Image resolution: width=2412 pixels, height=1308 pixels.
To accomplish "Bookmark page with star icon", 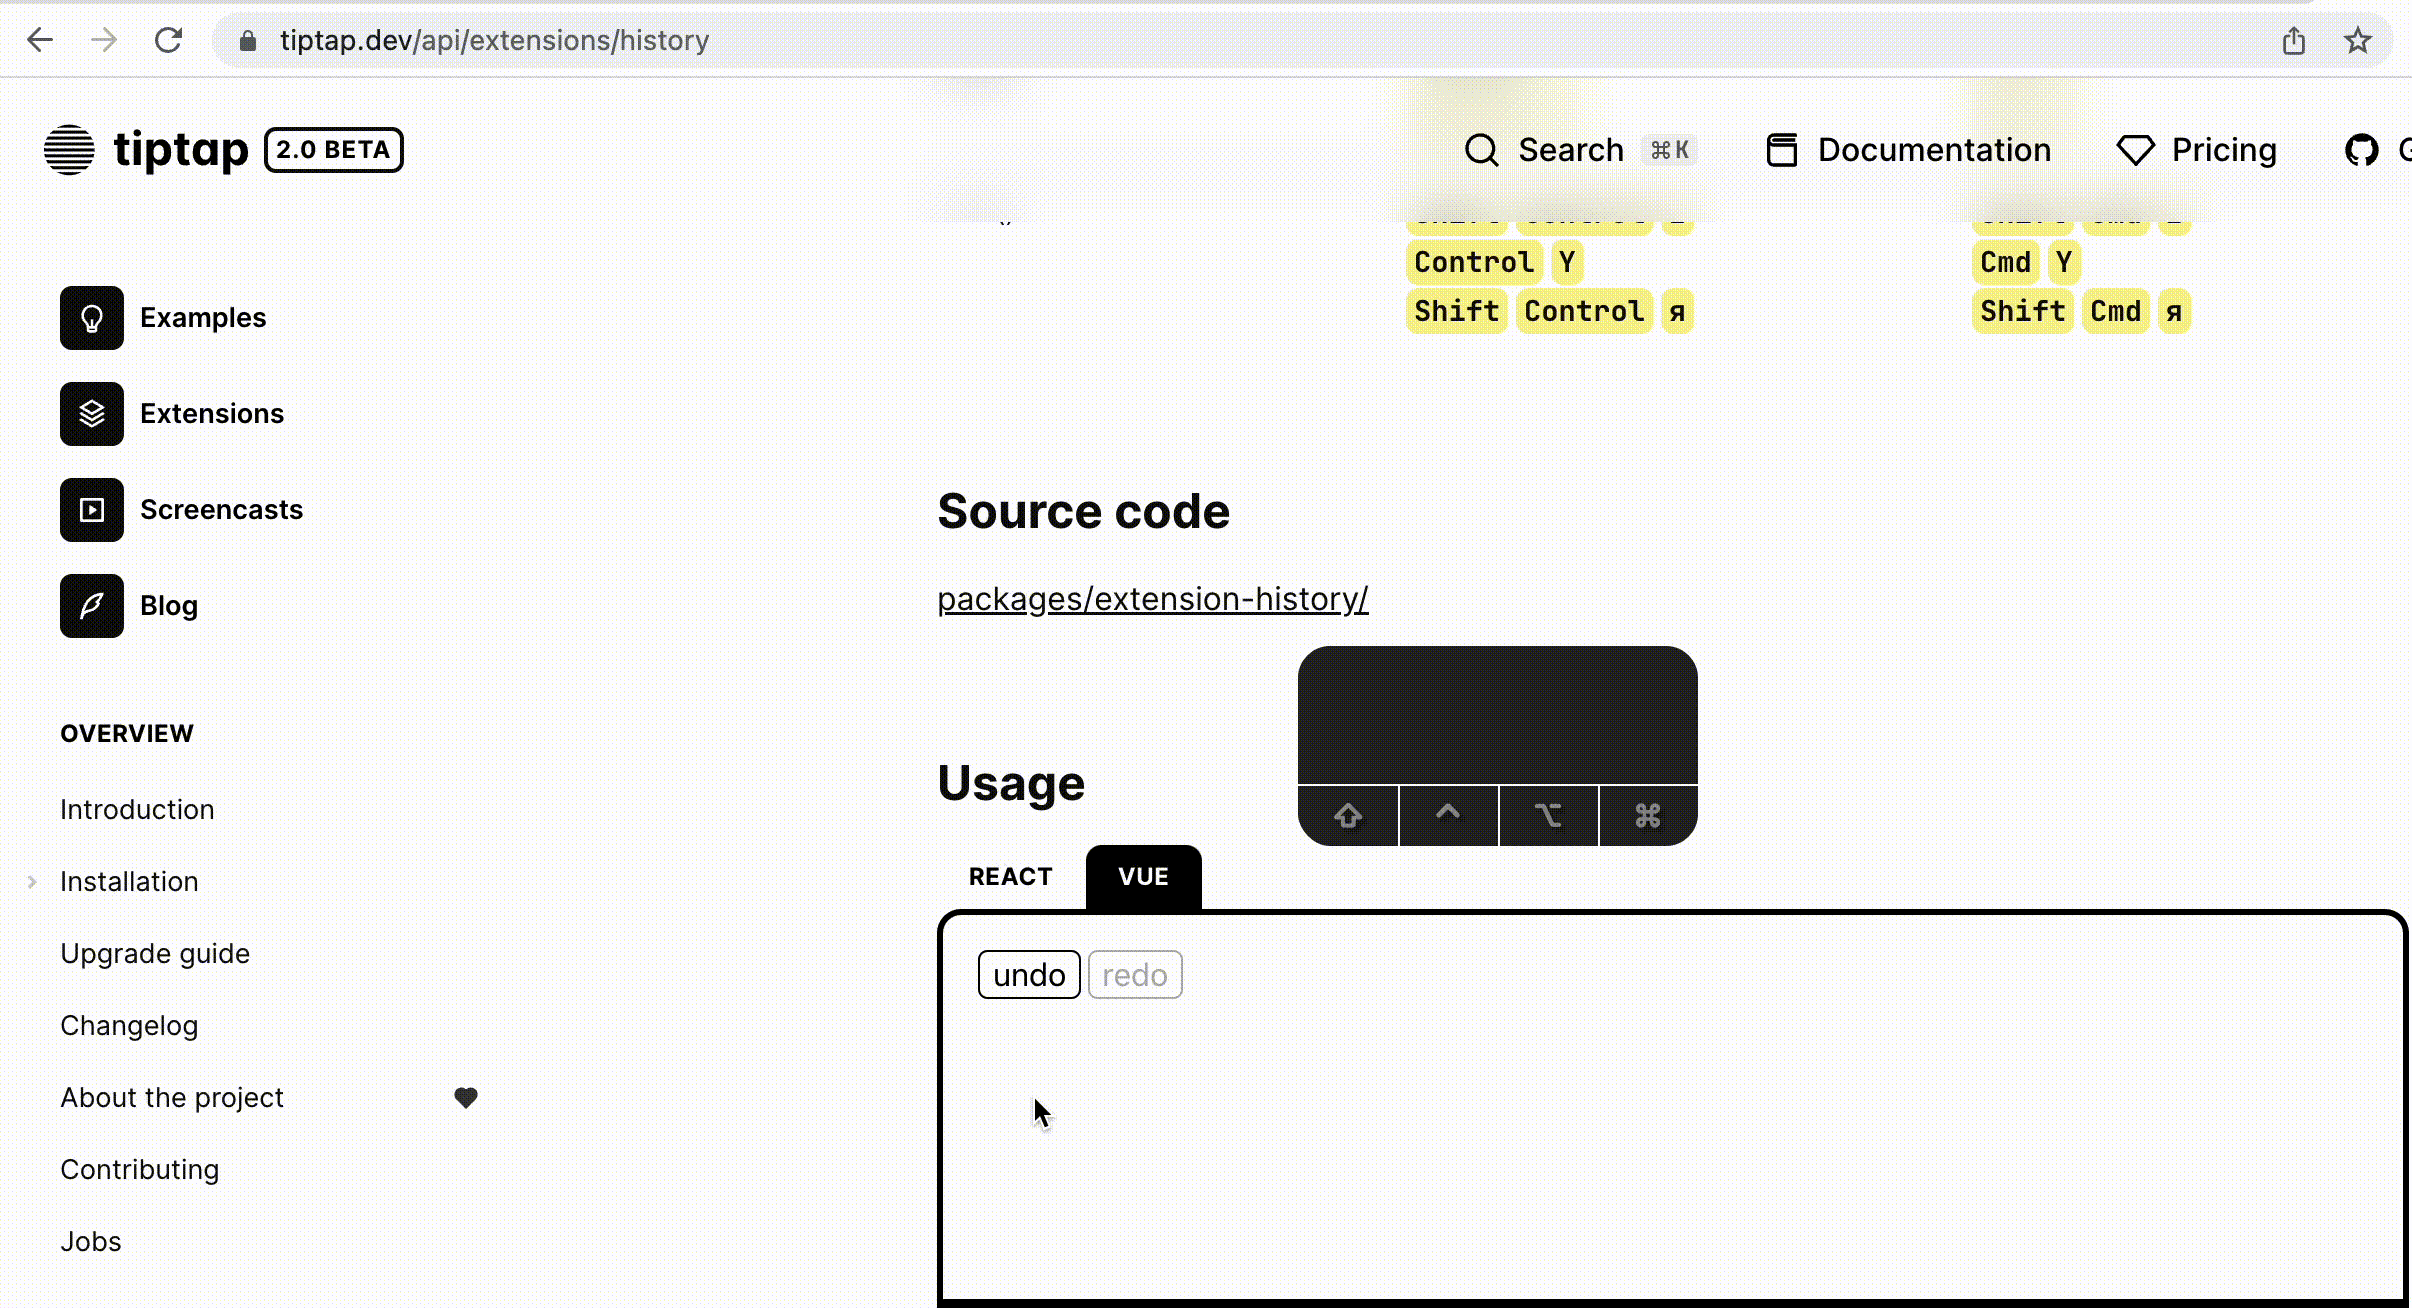I will (x=2358, y=40).
